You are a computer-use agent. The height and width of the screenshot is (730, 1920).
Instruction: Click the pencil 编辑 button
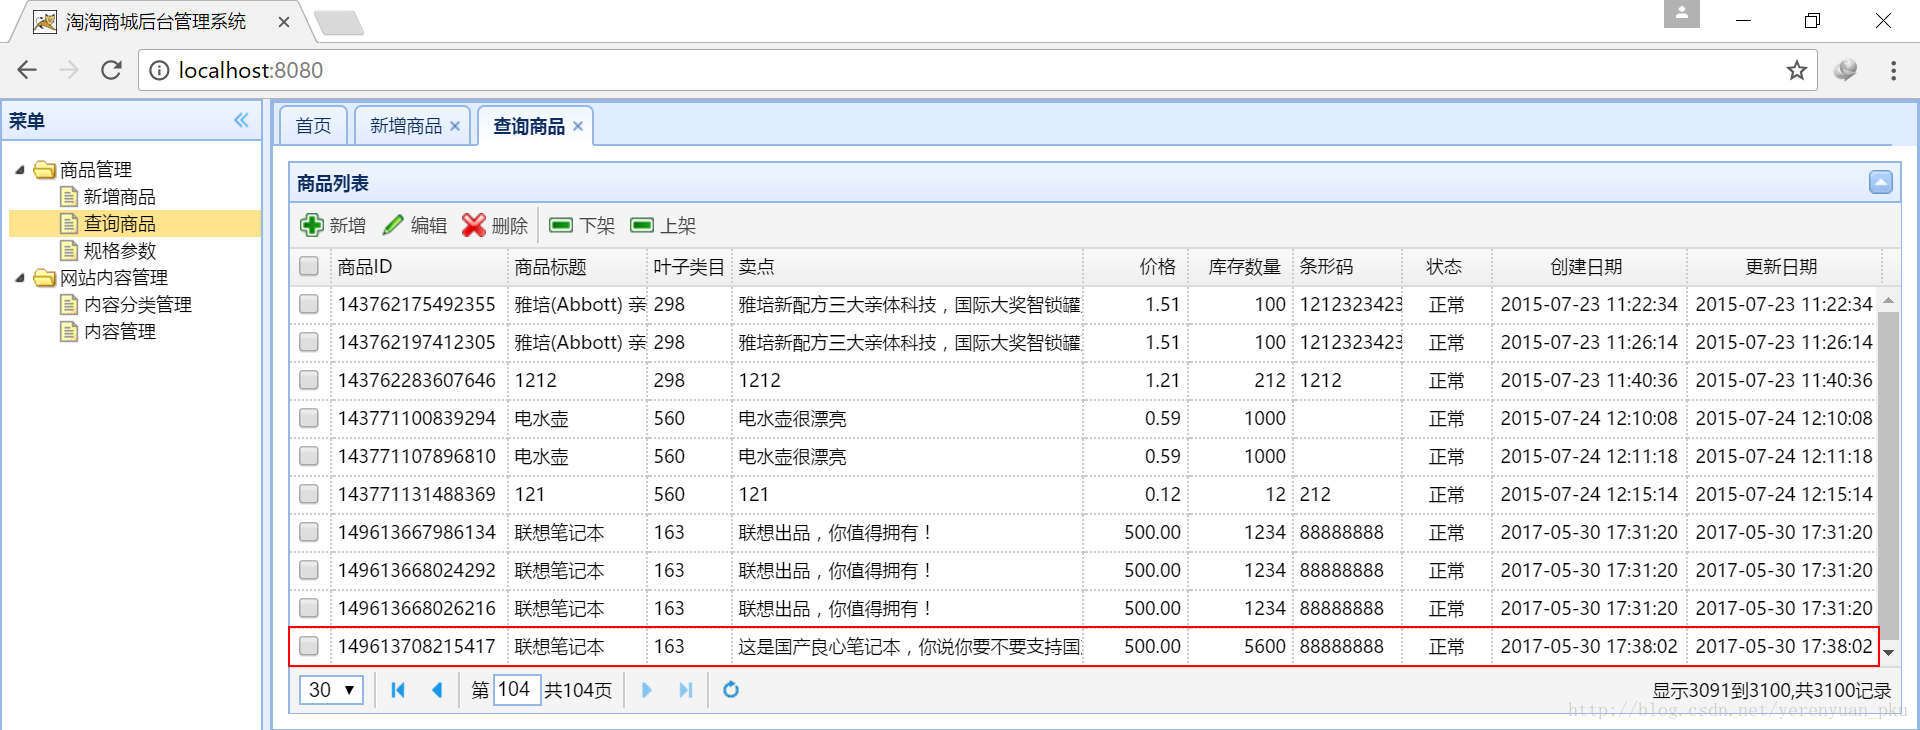click(415, 226)
